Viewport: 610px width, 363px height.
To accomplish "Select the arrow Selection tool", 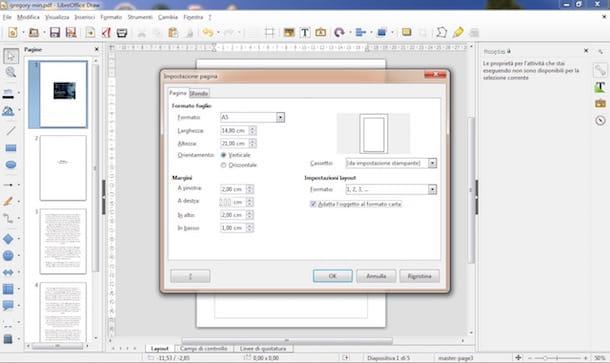I will coord(11,56).
